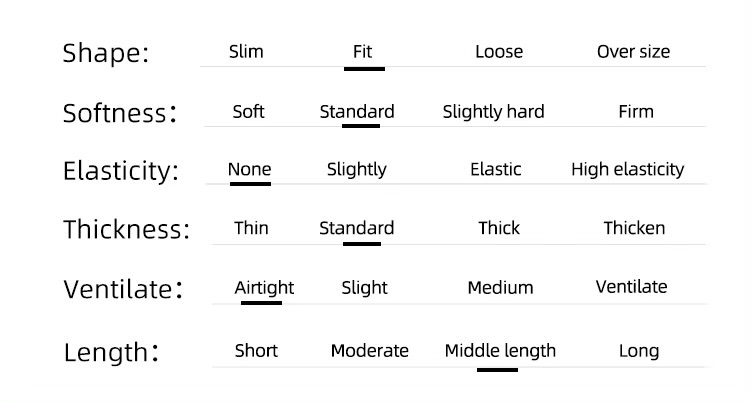The width and height of the screenshot is (750, 402).
Task: Pick the Thicken option
Action: [634, 228]
